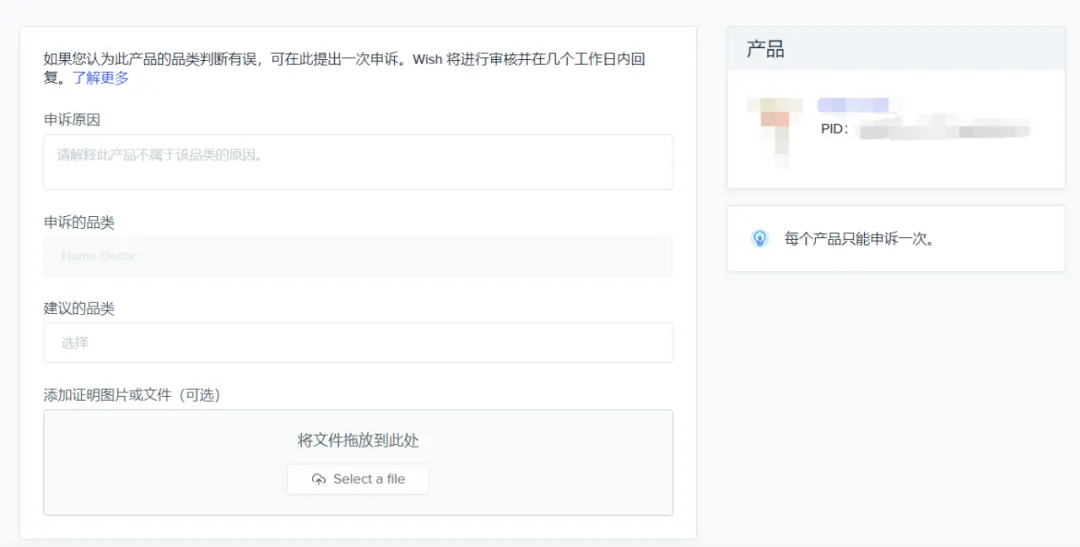Open the 建议的品类 选择 dropdown

tap(358, 342)
